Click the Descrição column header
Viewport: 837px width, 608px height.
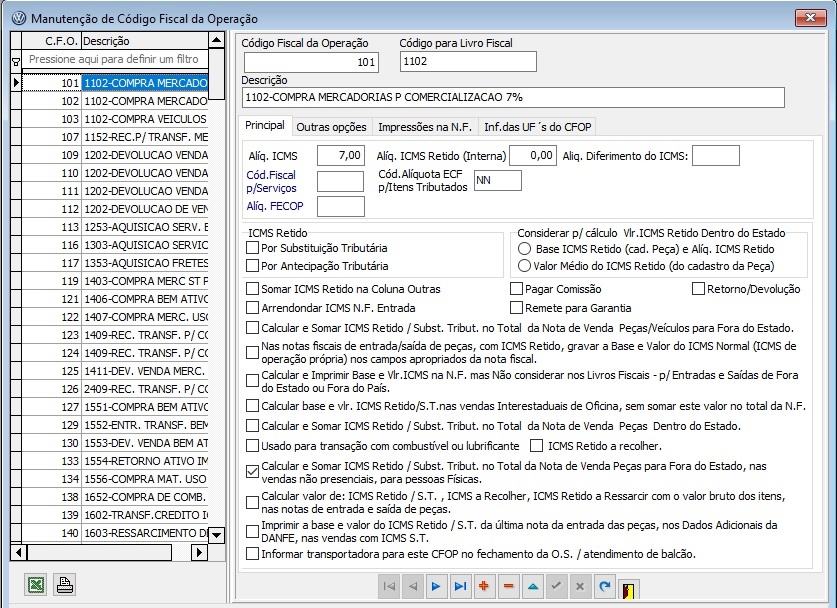click(x=145, y=41)
